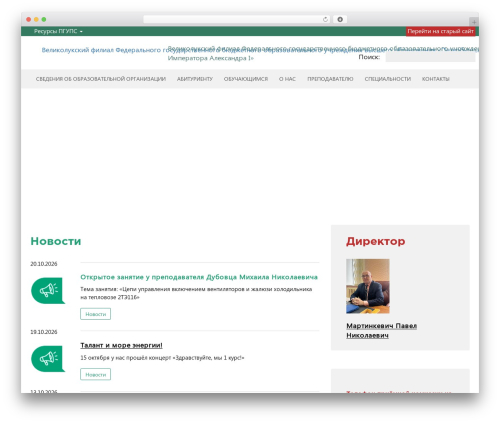This screenshot has width=500, height=423.
Task: Open Сведения об образовательной организации menu
Action: (x=101, y=79)
